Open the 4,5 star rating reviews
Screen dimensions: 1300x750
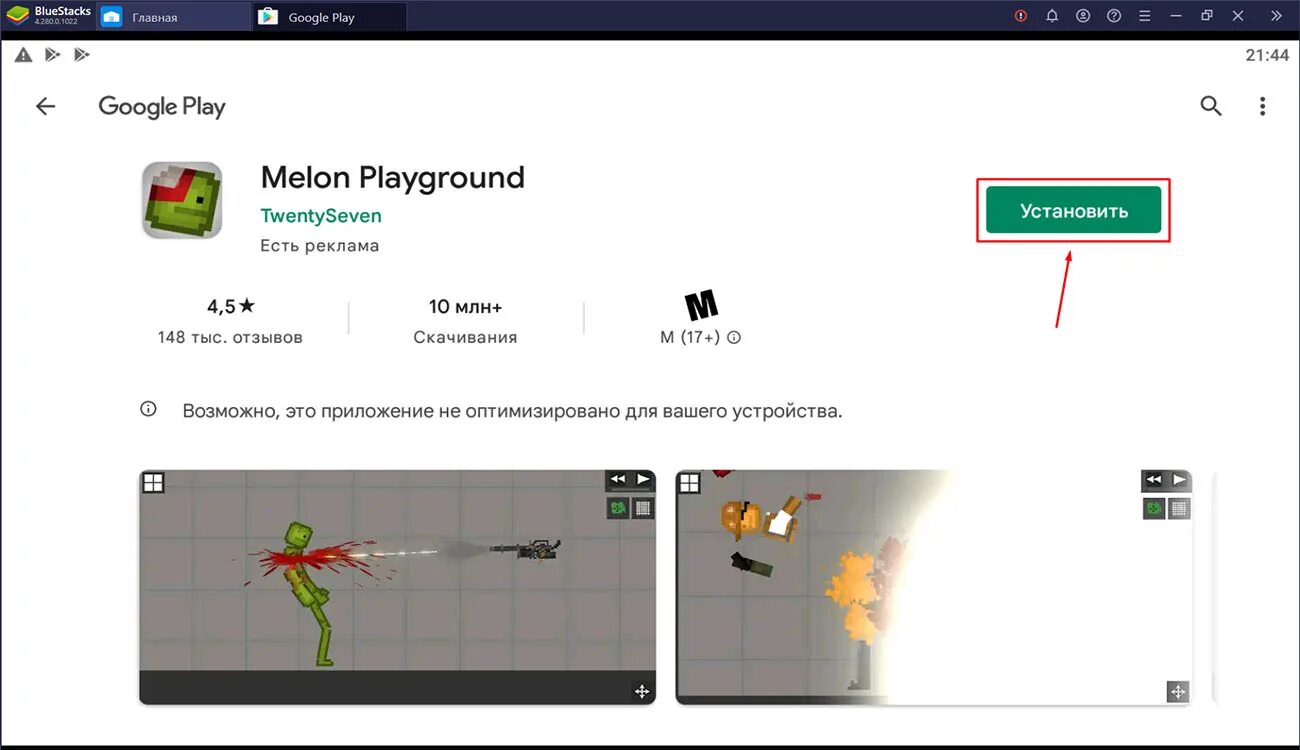pos(231,306)
